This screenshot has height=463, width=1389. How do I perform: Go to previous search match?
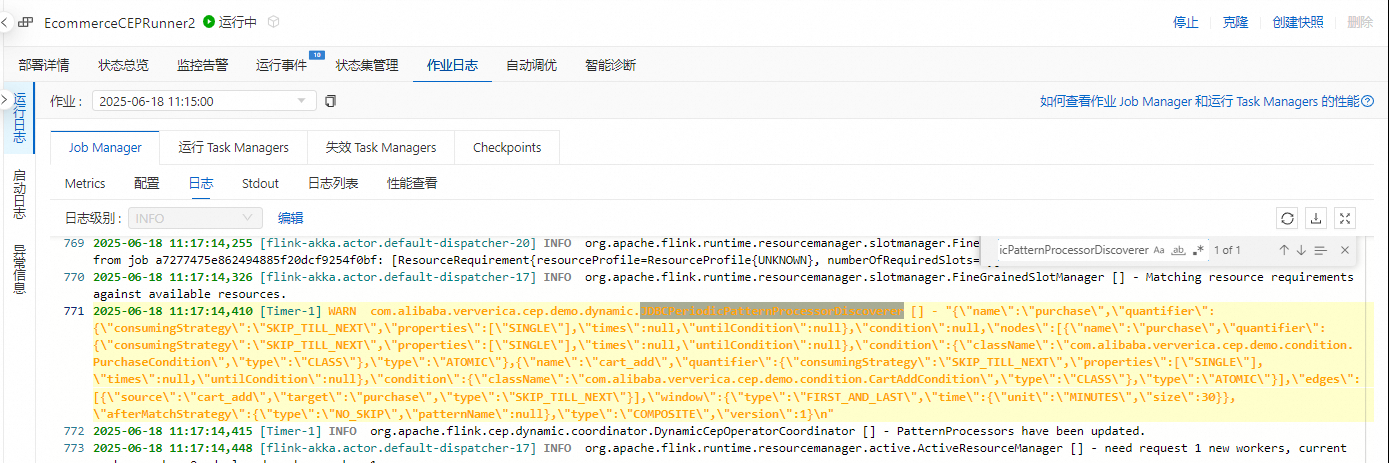point(1283,250)
